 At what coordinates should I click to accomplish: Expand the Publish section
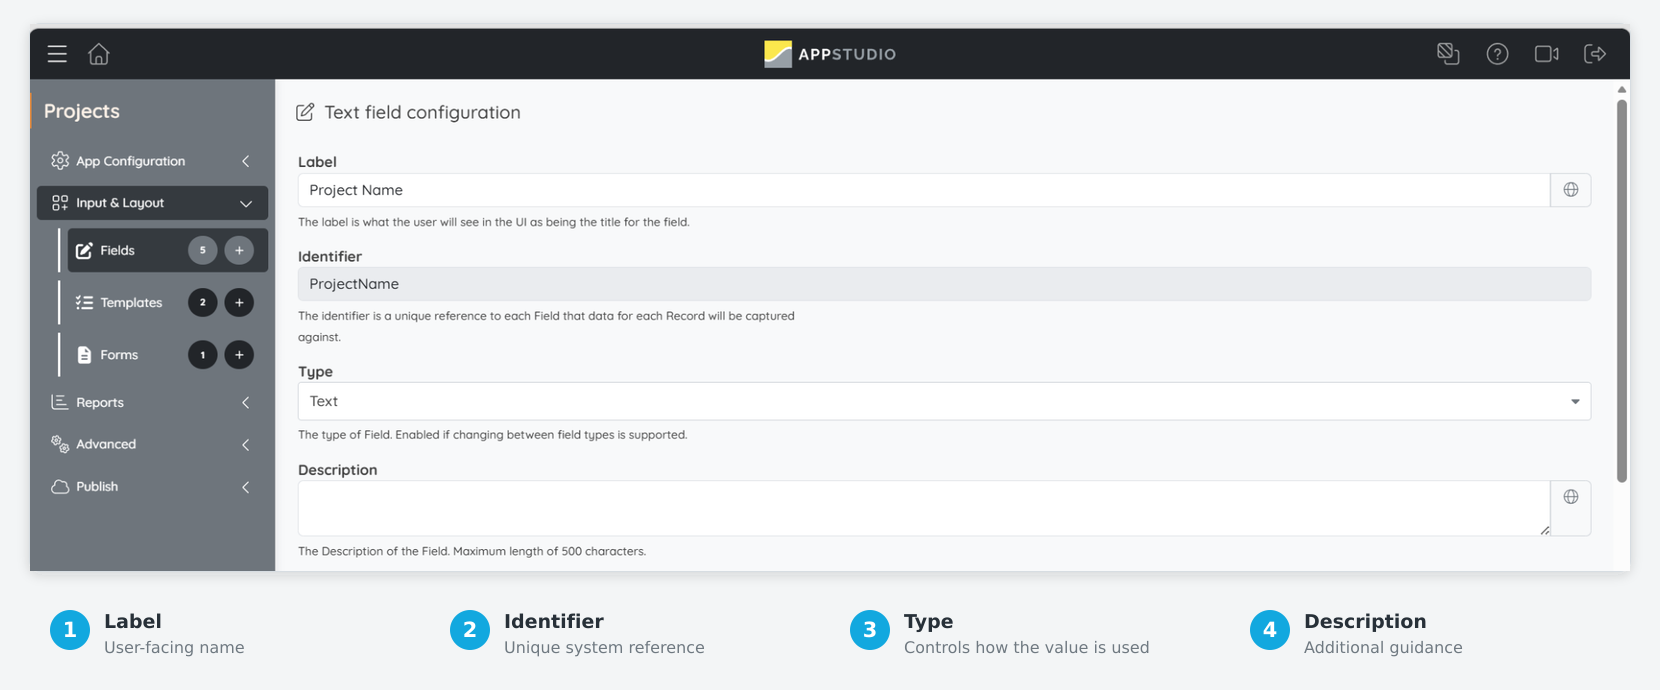(152, 487)
